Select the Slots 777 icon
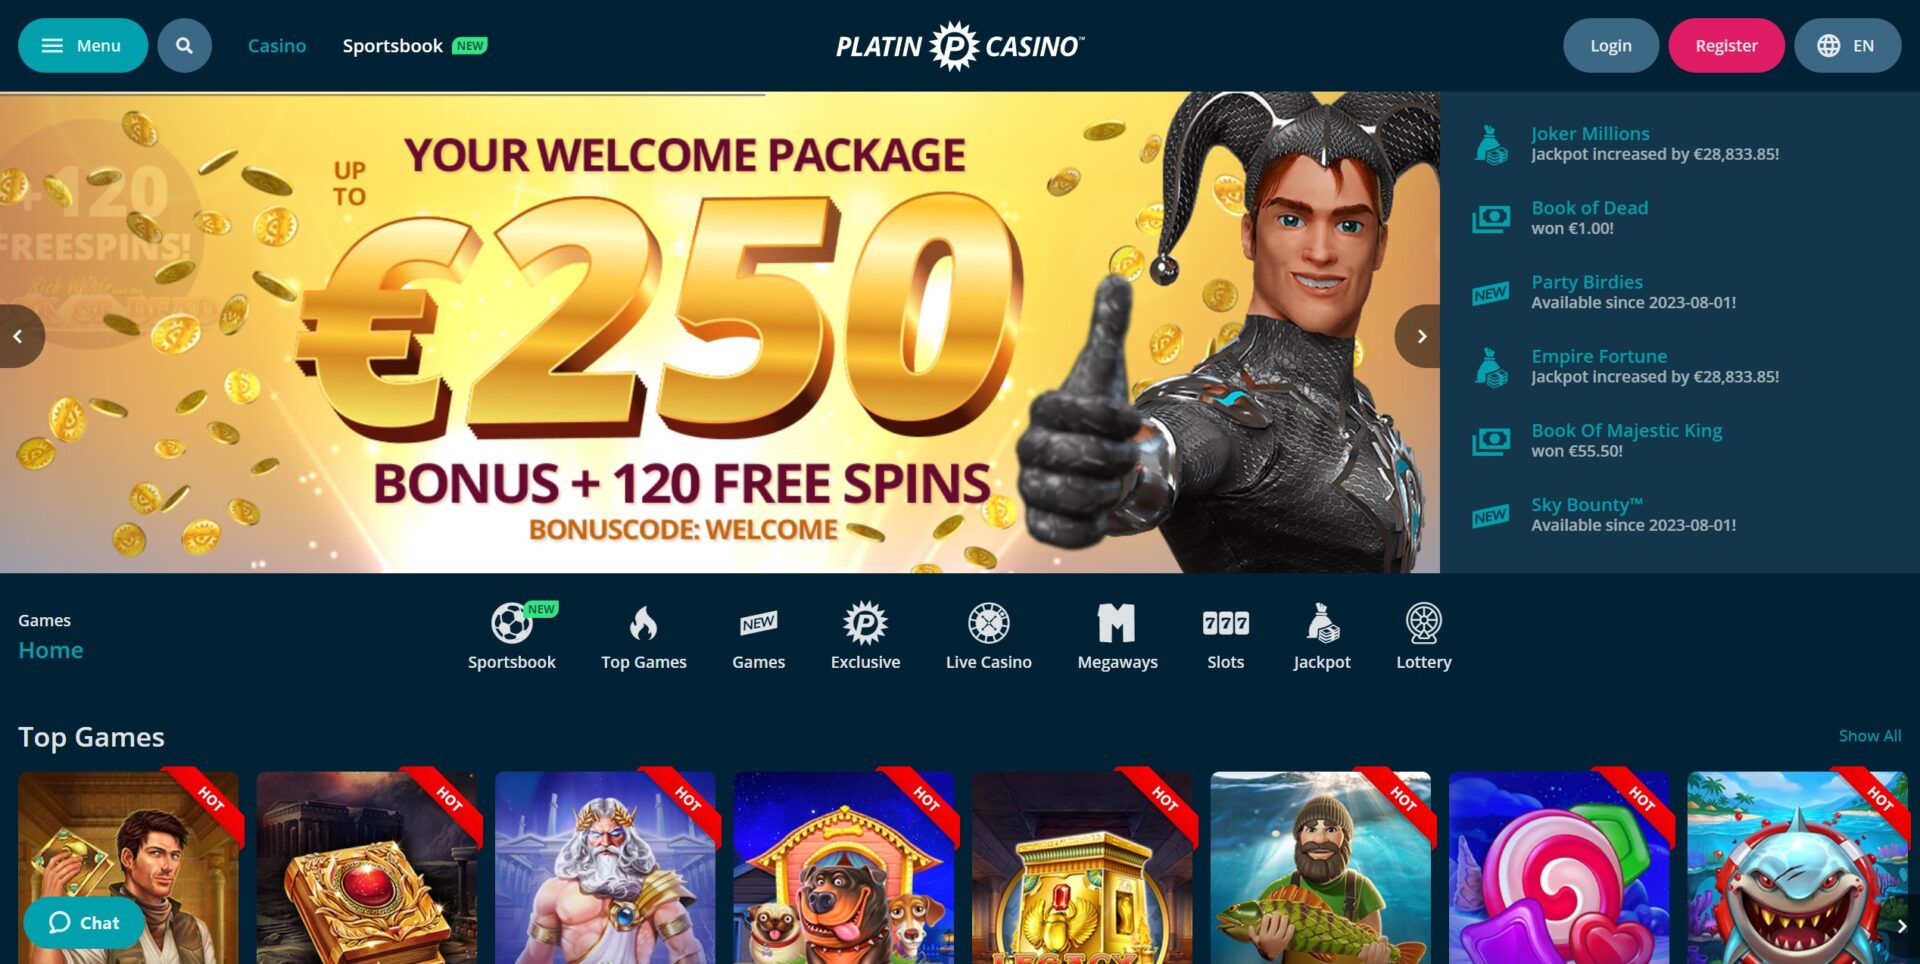Image resolution: width=1920 pixels, height=964 pixels. click(x=1225, y=623)
